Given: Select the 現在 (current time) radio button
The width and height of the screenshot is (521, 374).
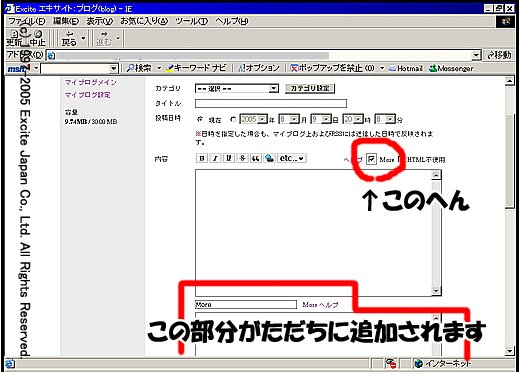Looking at the screenshot, I should [200, 119].
